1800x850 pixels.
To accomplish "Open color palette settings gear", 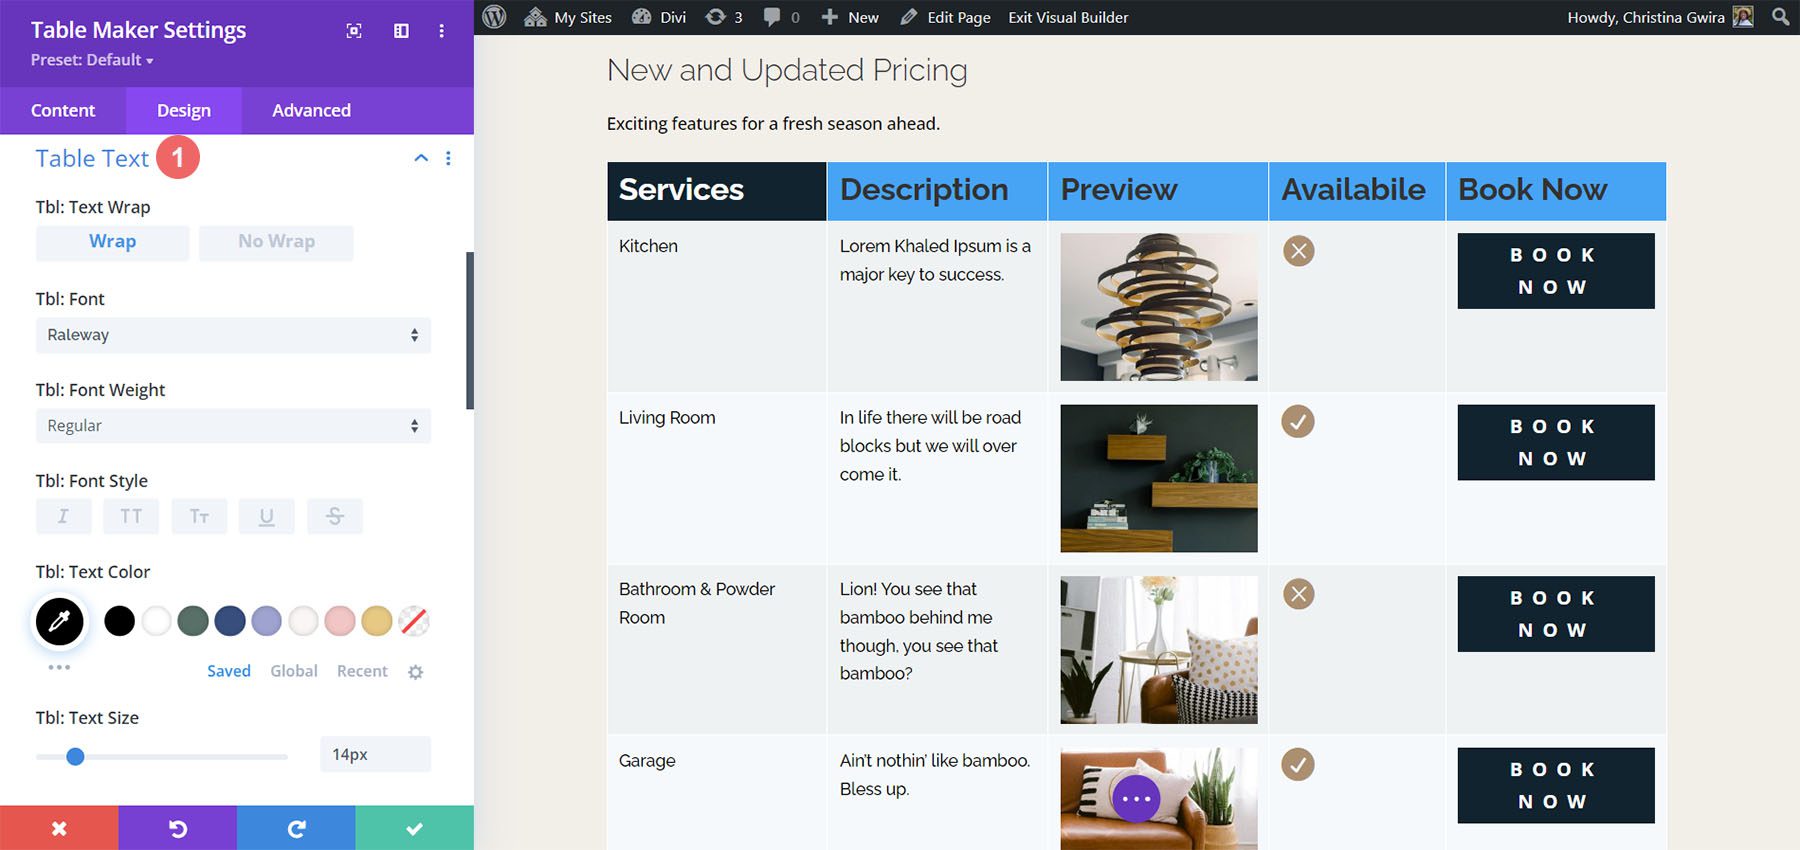I will point(416,672).
